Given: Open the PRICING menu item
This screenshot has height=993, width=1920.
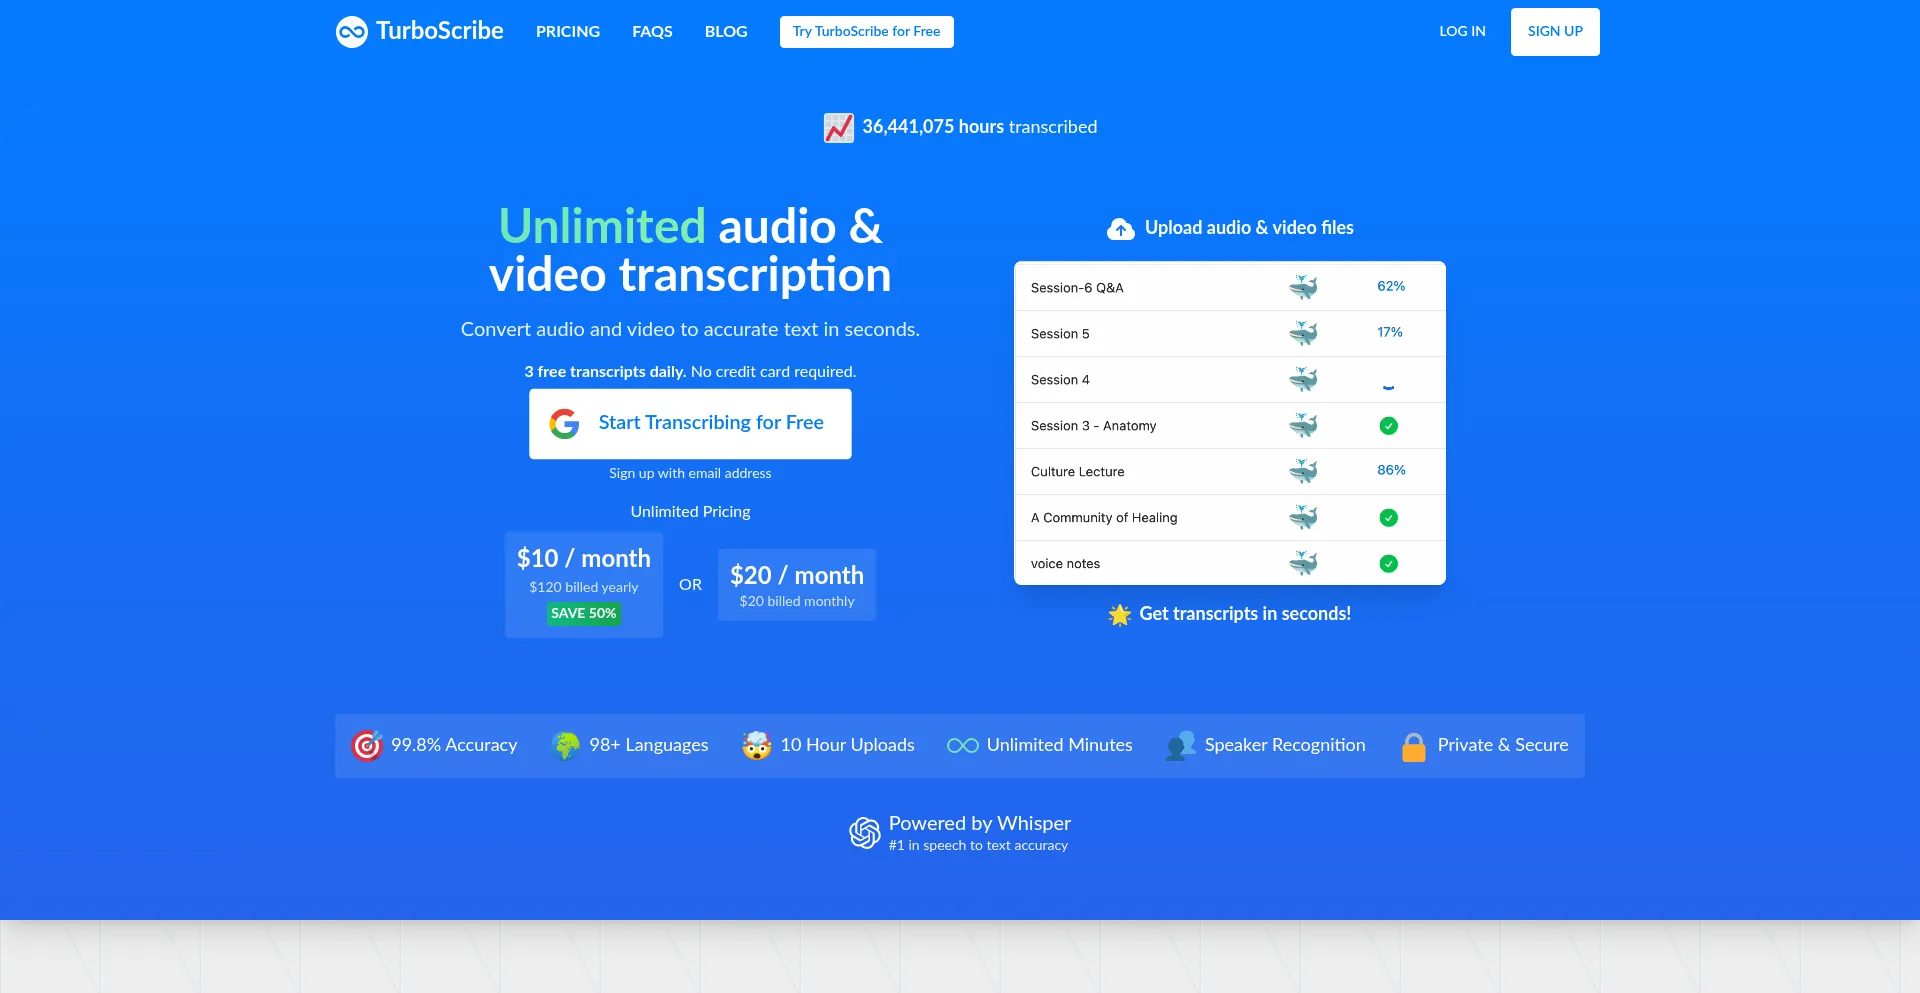Looking at the screenshot, I should pos(568,32).
